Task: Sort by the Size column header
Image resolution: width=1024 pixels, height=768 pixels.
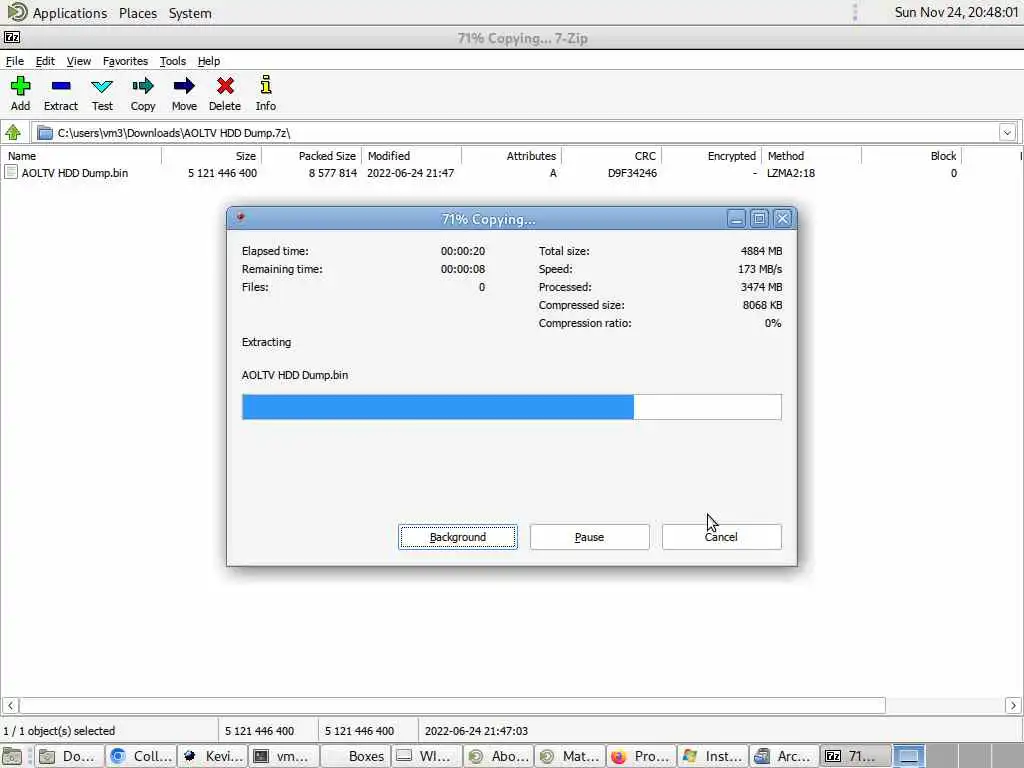Action: point(212,155)
